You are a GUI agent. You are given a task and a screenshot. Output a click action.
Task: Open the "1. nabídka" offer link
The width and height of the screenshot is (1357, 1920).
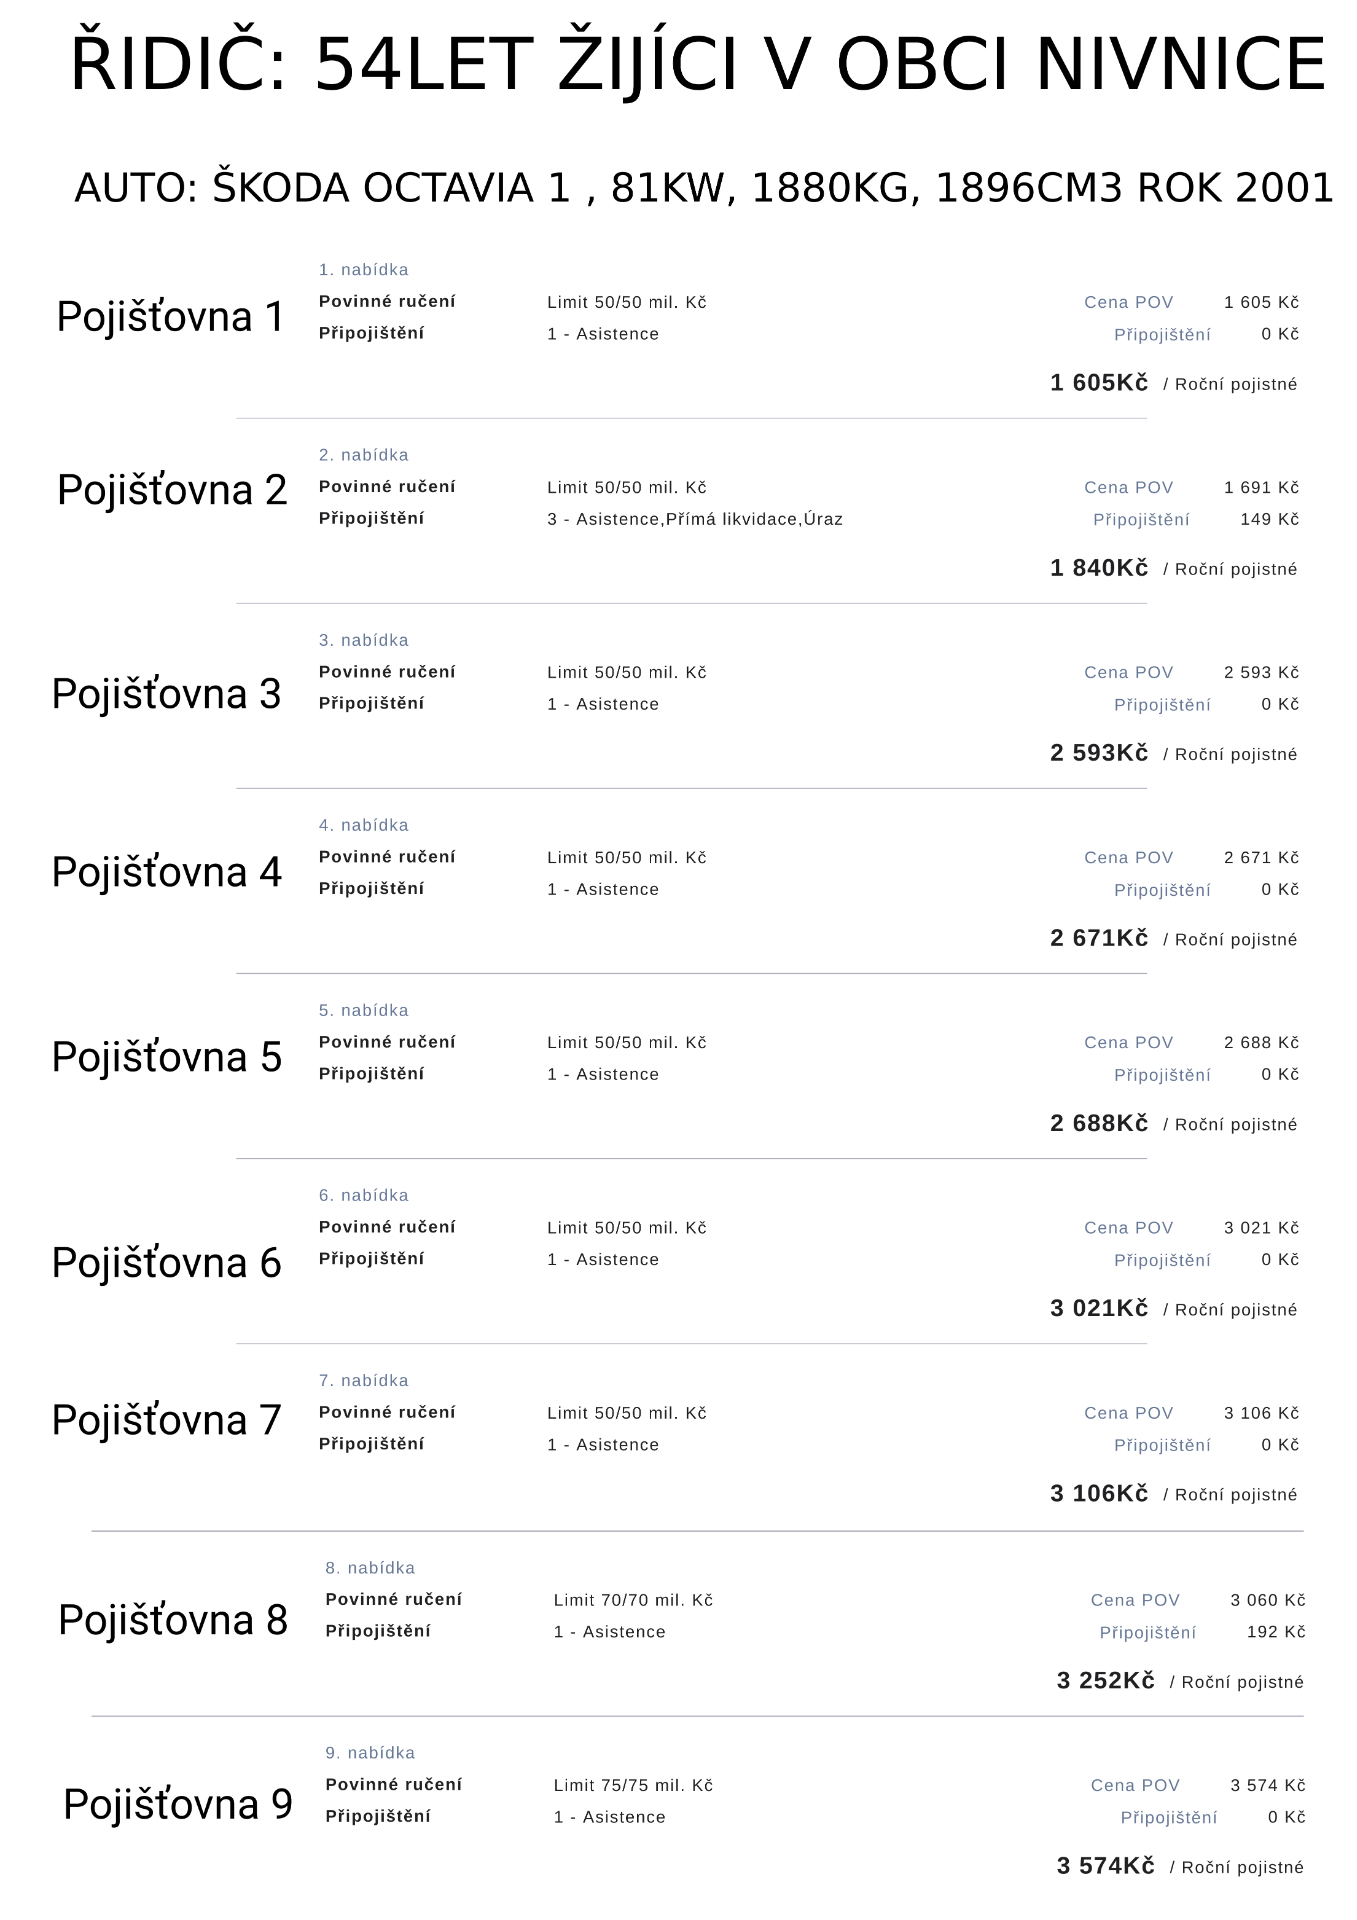[363, 270]
